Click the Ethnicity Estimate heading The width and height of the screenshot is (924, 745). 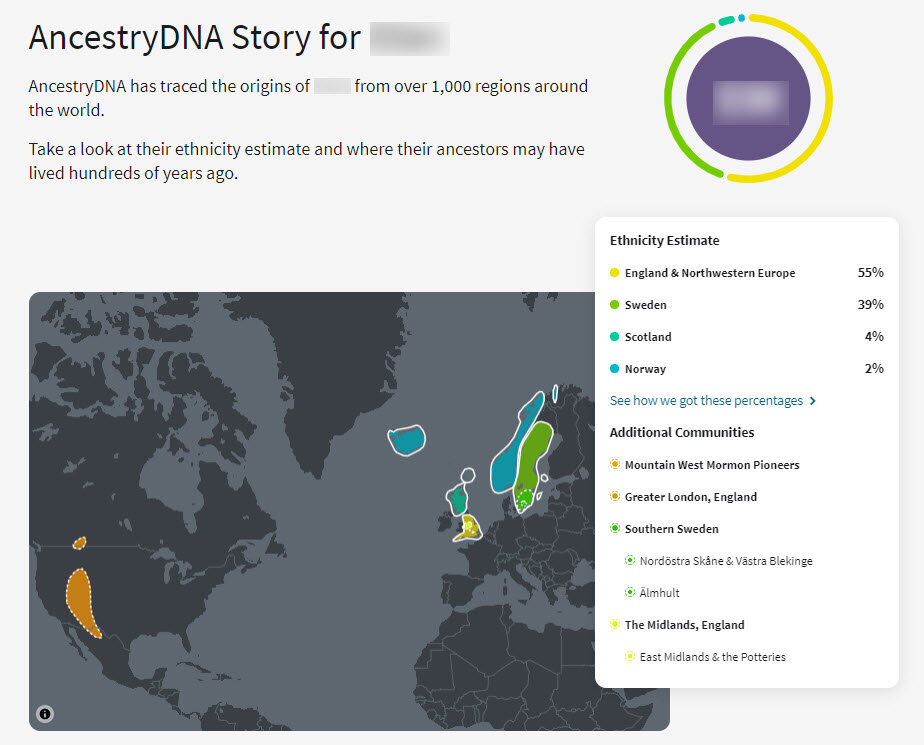tap(665, 240)
